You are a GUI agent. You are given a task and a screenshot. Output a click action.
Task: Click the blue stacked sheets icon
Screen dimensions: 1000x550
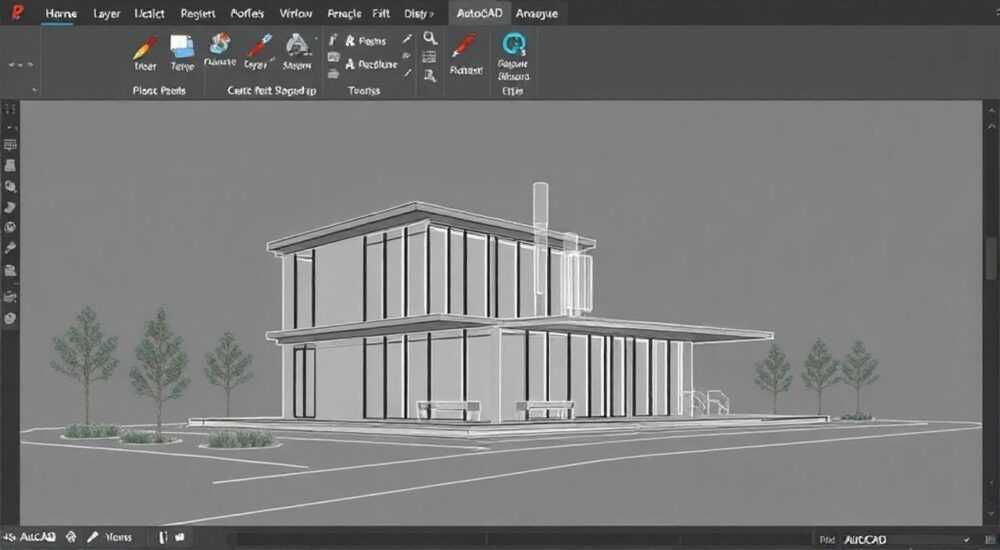[x=182, y=47]
